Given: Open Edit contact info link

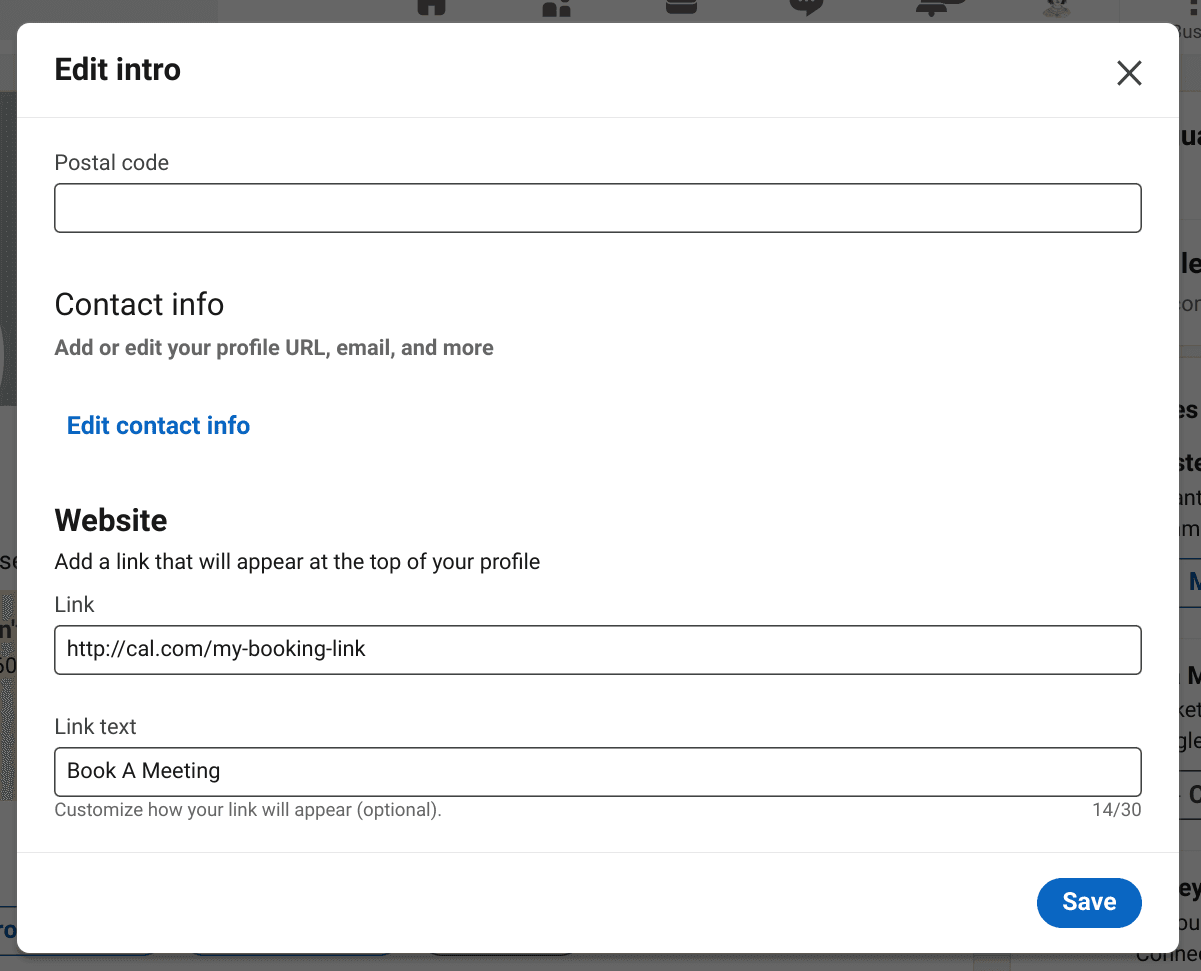Looking at the screenshot, I should pos(158,426).
